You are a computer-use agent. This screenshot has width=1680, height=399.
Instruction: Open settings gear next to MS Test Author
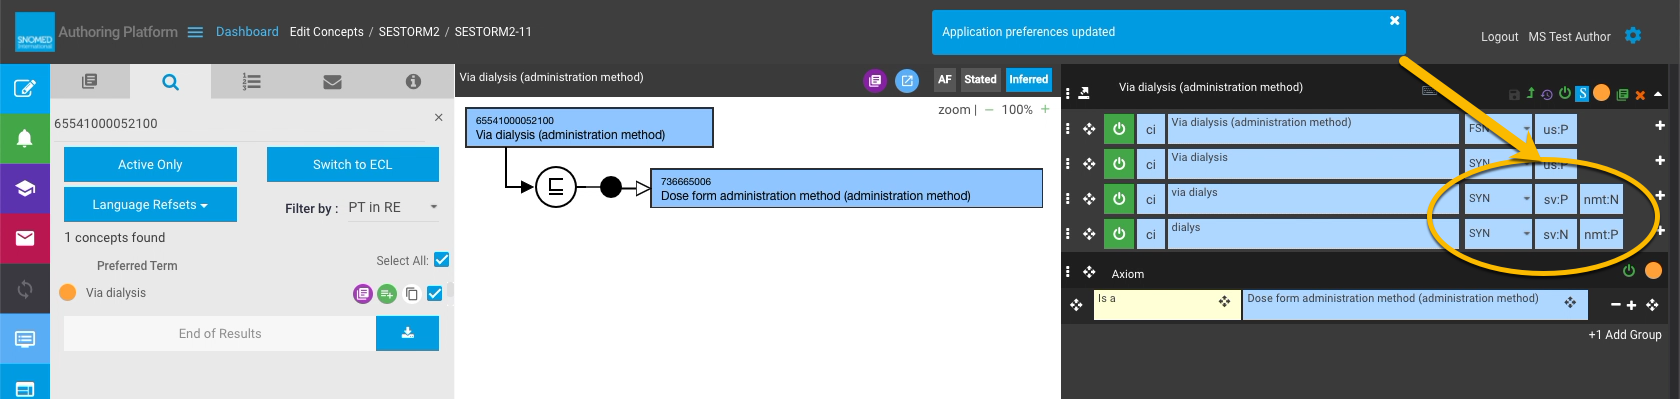coord(1633,36)
